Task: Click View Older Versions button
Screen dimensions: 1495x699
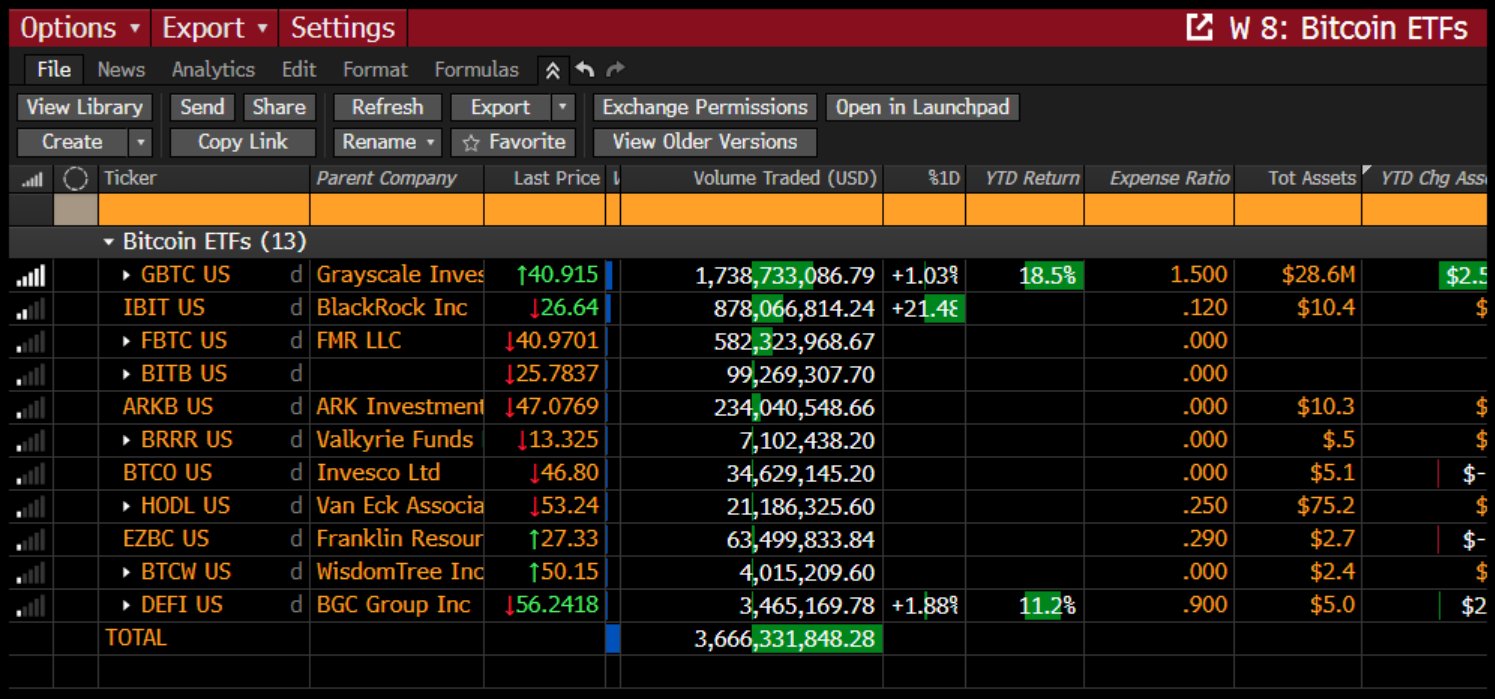Action: pos(705,142)
